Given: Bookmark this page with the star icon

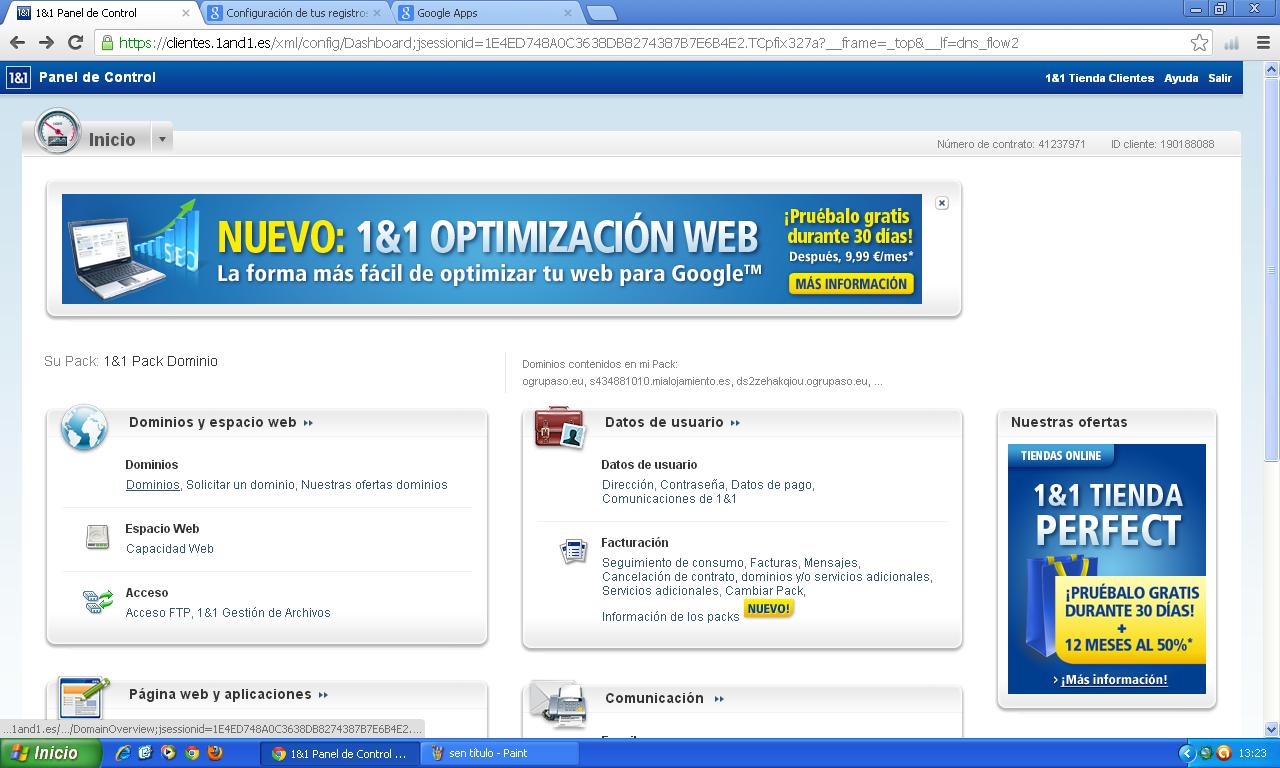Looking at the screenshot, I should (1199, 43).
